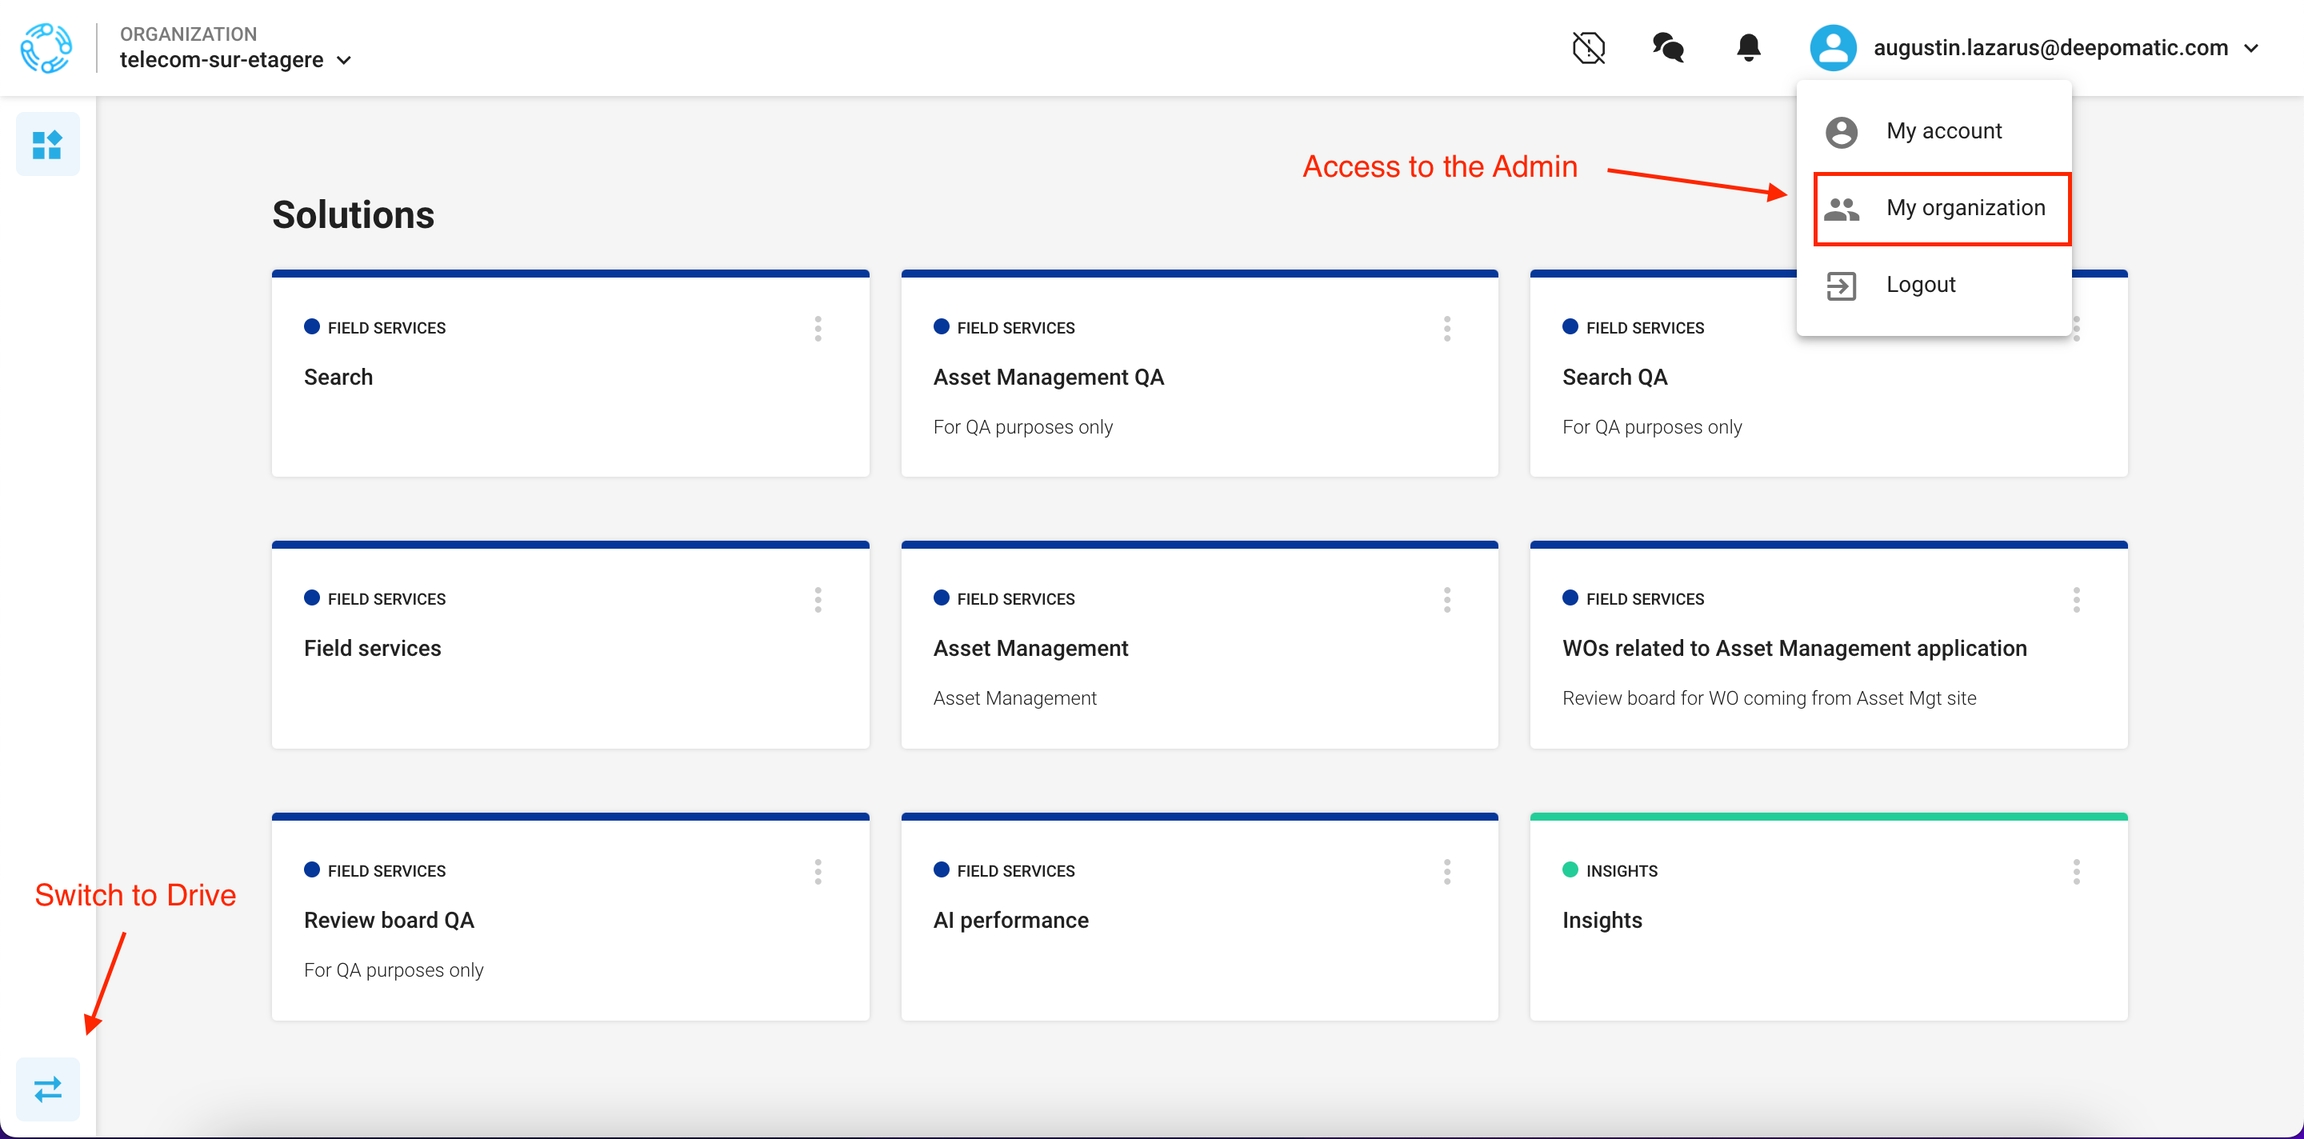Viewport: 2304px width, 1139px height.
Task: Click the crossed-out shield icon in header
Action: pyautogui.click(x=1588, y=48)
